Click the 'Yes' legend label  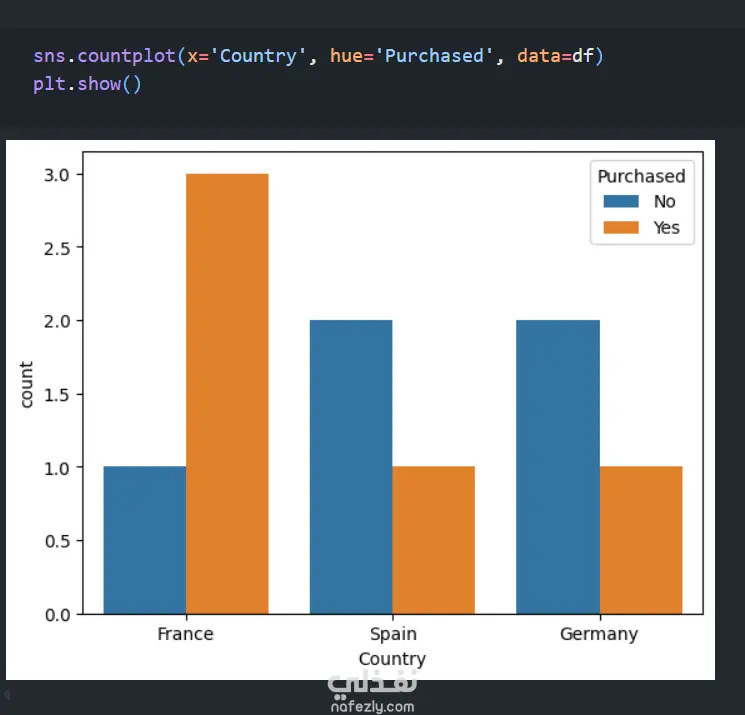[666, 228]
